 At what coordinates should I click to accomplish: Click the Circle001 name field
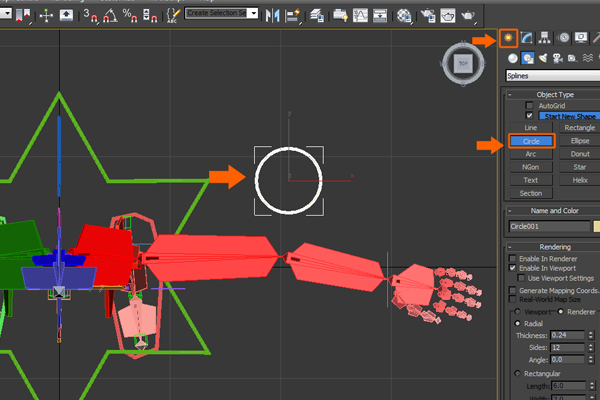click(549, 226)
